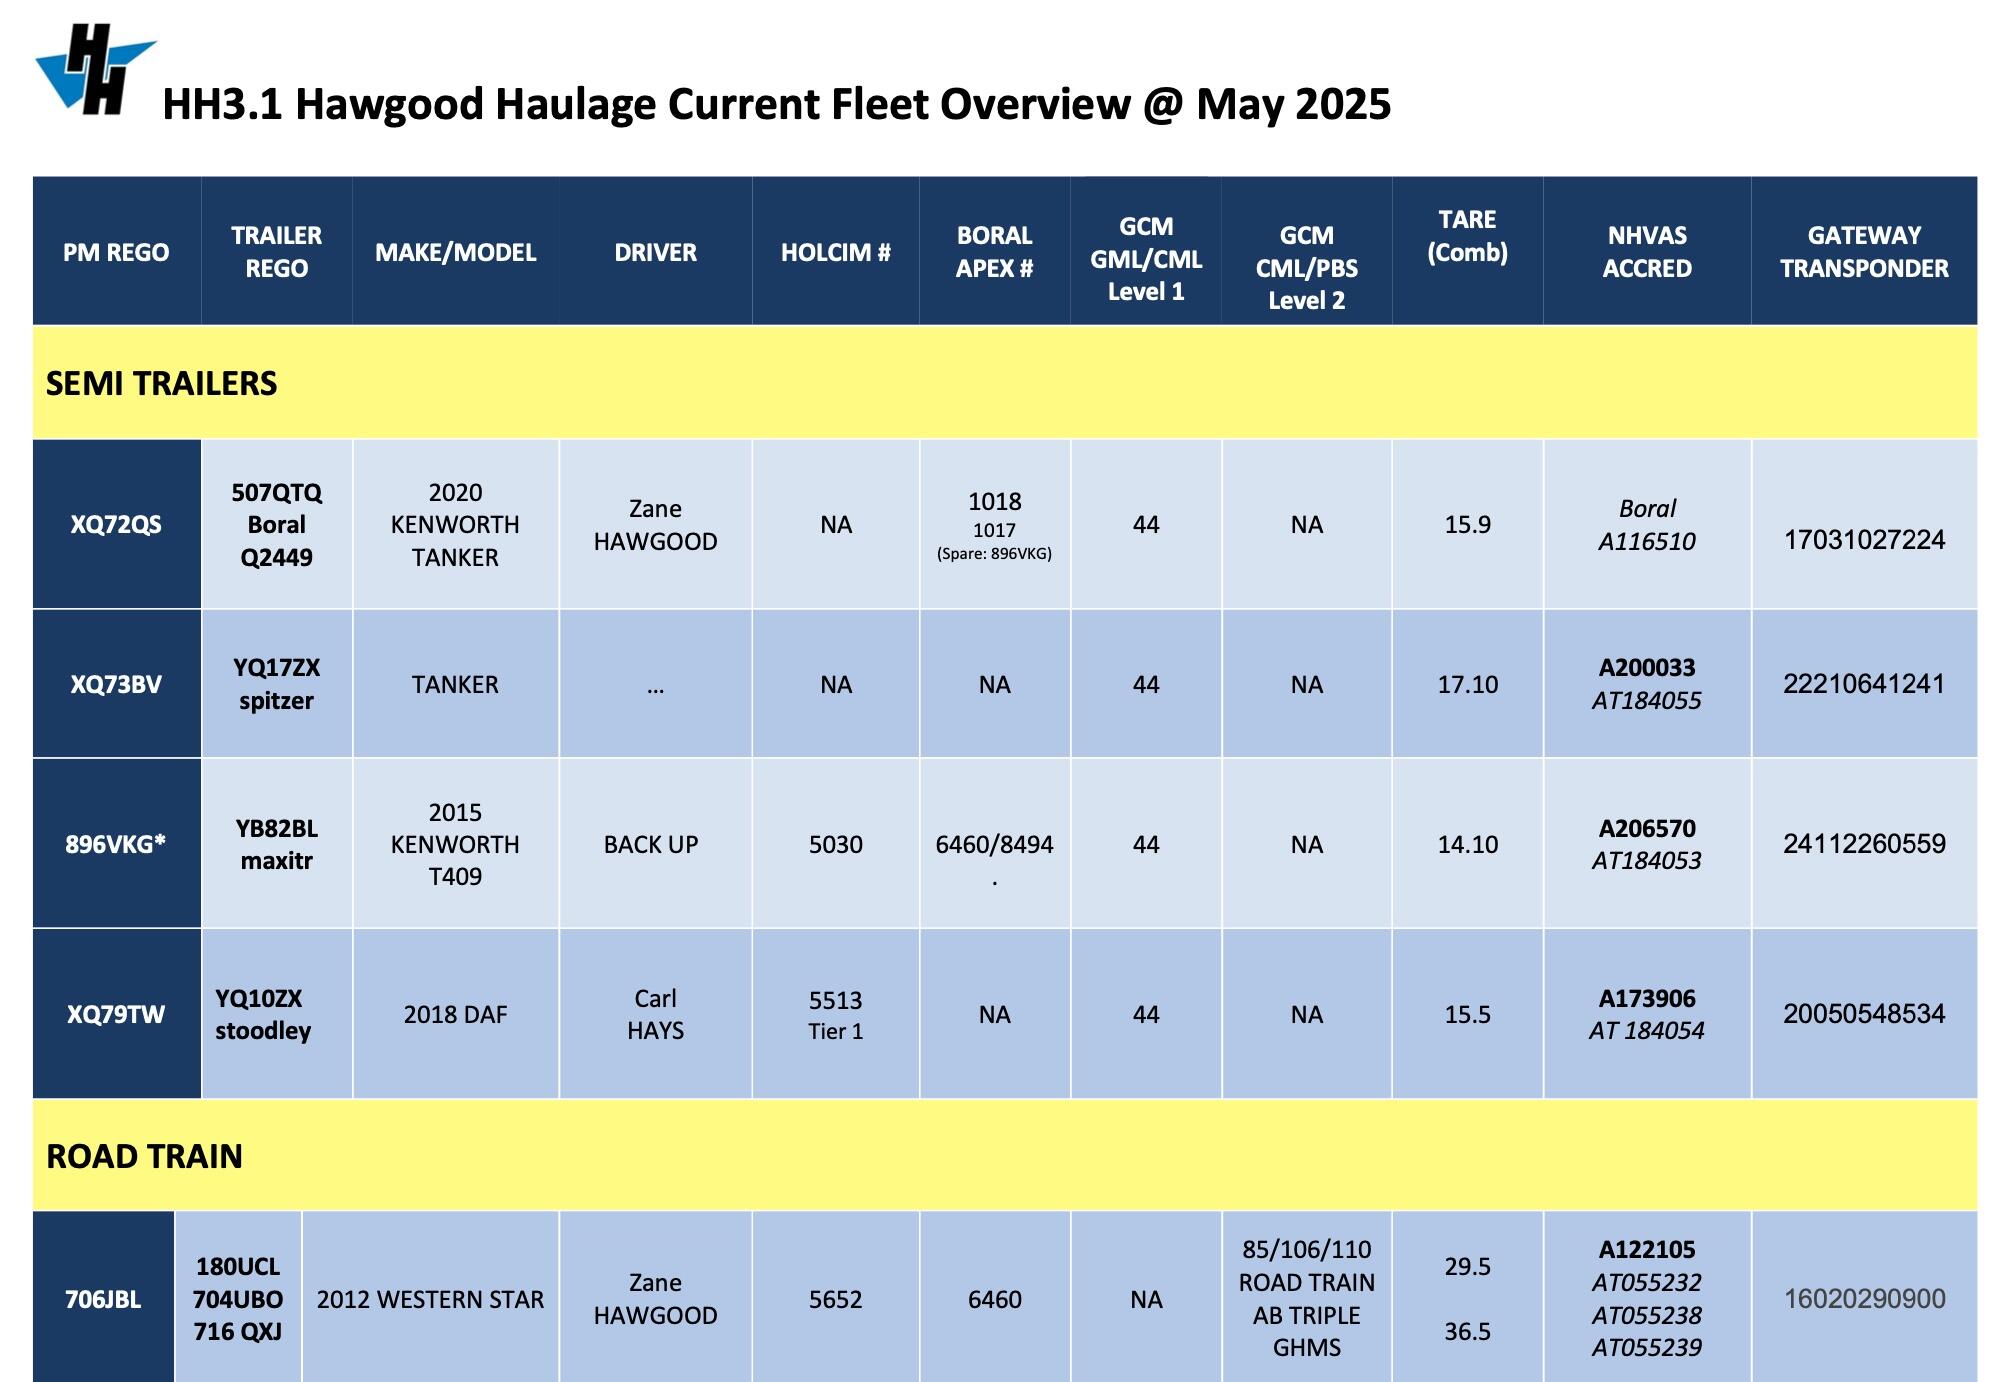Click the TRAILER REGO column header

[x=277, y=252]
